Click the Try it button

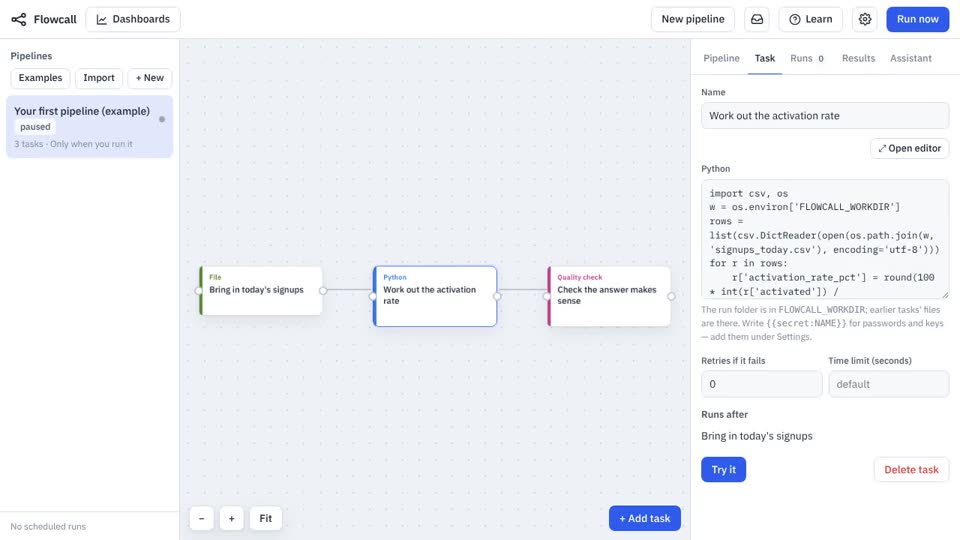[x=724, y=470]
